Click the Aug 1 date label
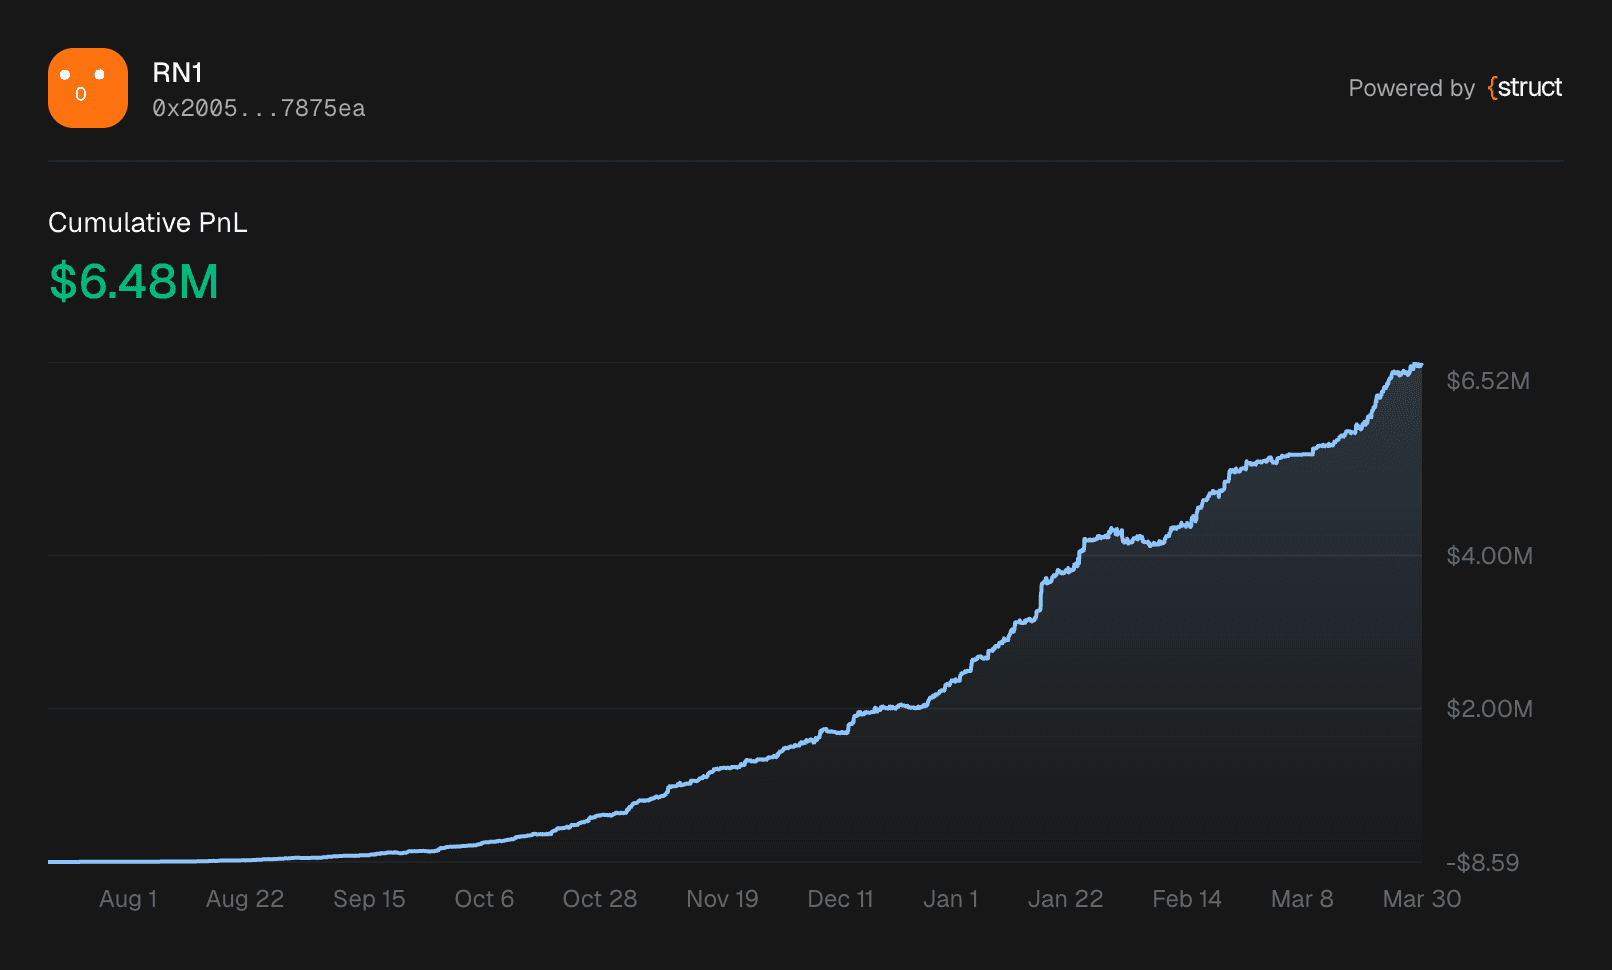Viewport: 1612px width, 970px height. coord(128,899)
